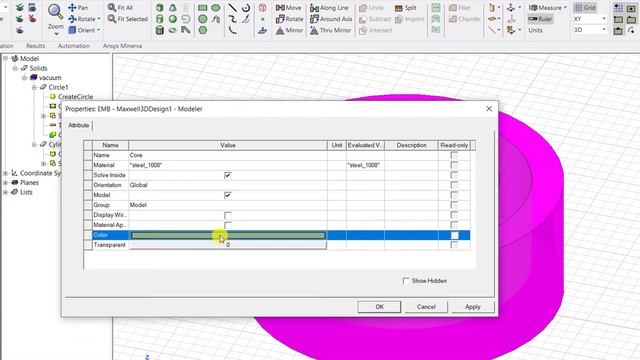This screenshot has height=360, width=640.
Task: Confirm properties with OK button
Action: tap(379, 307)
